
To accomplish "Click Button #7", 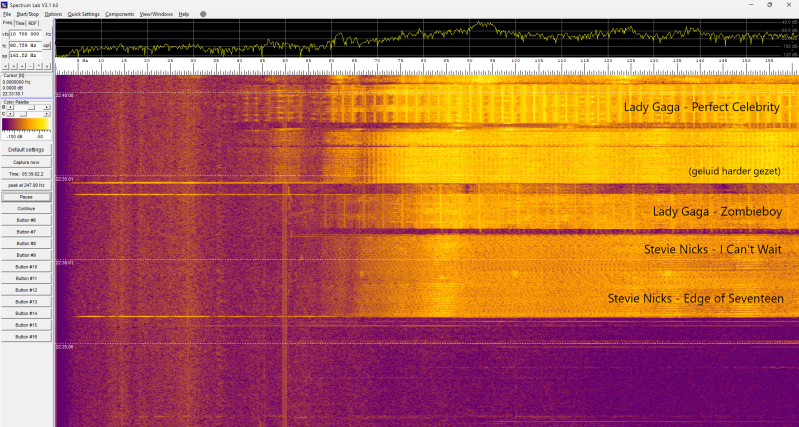I will [x=26, y=232].
